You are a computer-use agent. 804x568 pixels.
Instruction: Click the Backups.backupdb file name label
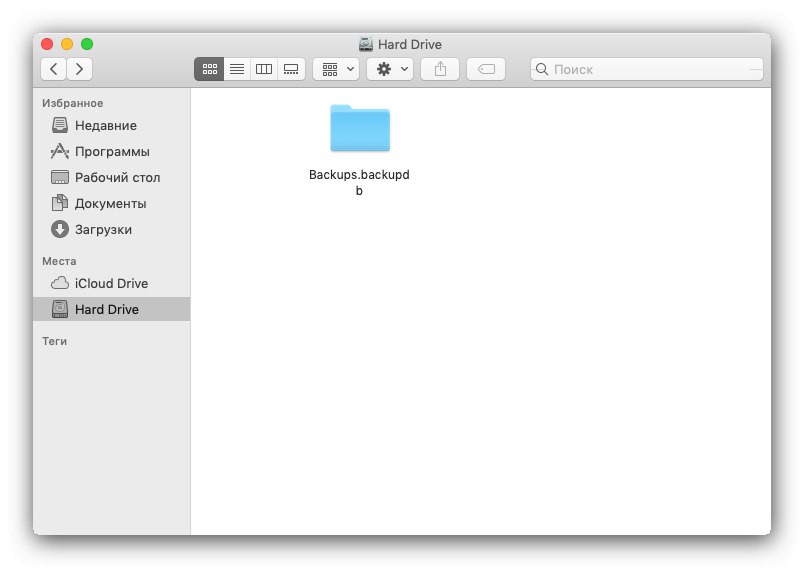click(x=359, y=182)
